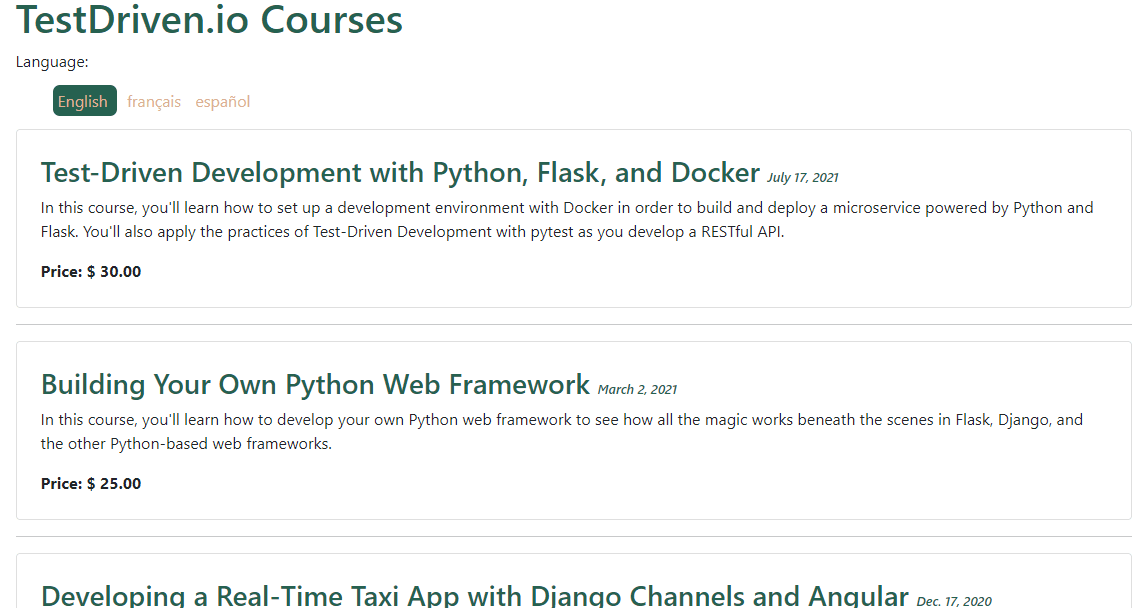Select español as the page language
The width and height of the screenshot is (1139, 608).
click(x=222, y=101)
